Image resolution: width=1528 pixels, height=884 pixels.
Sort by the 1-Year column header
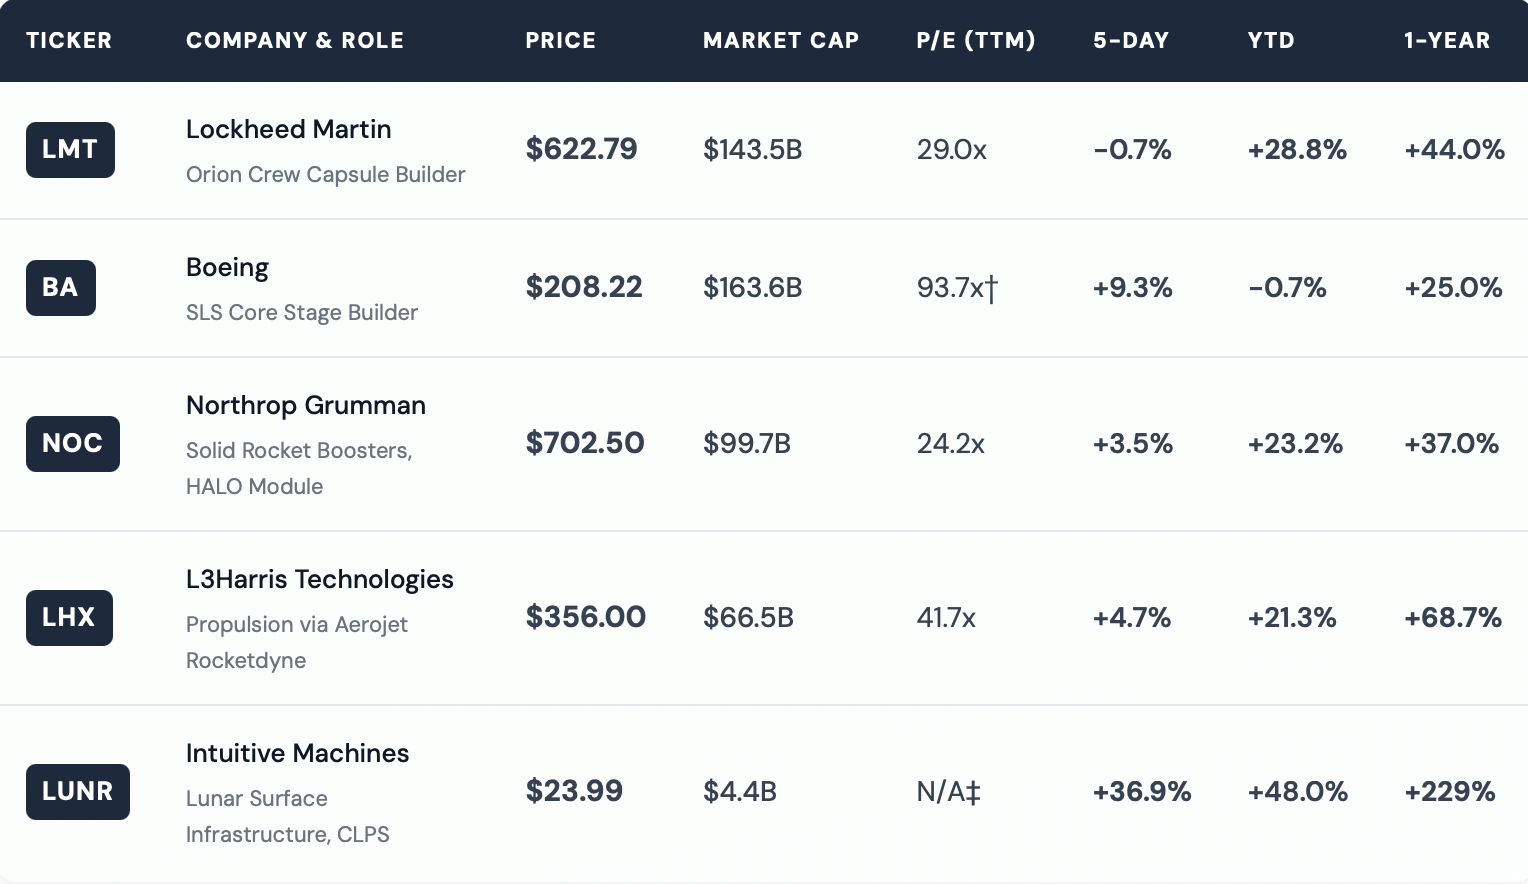(x=1446, y=41)
